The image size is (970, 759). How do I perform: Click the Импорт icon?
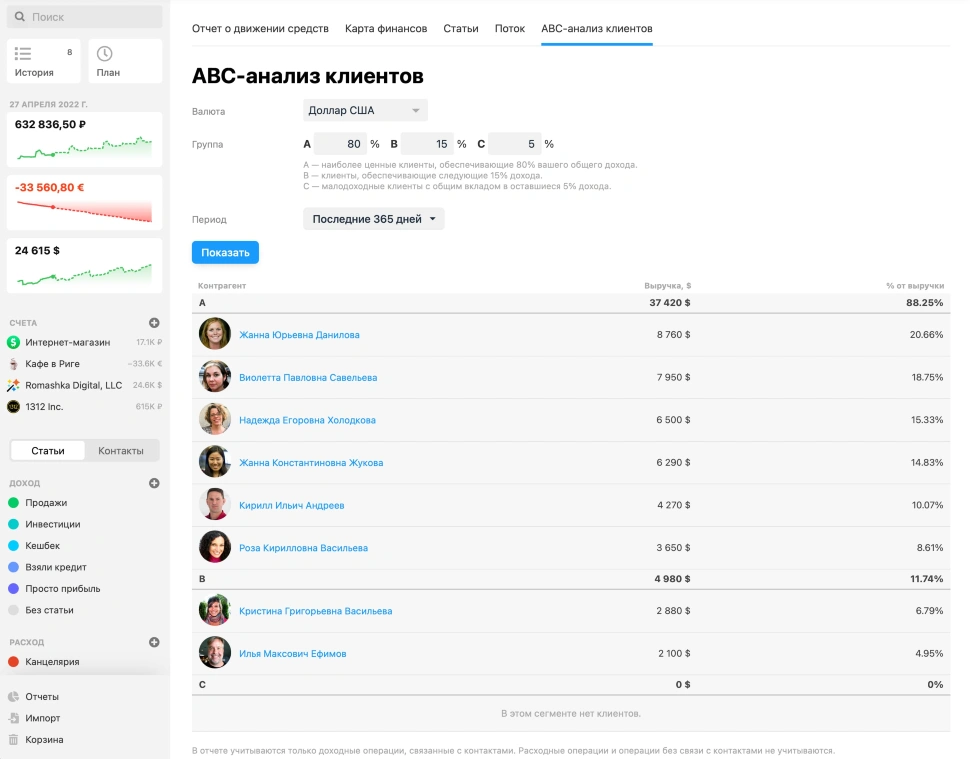14,718
